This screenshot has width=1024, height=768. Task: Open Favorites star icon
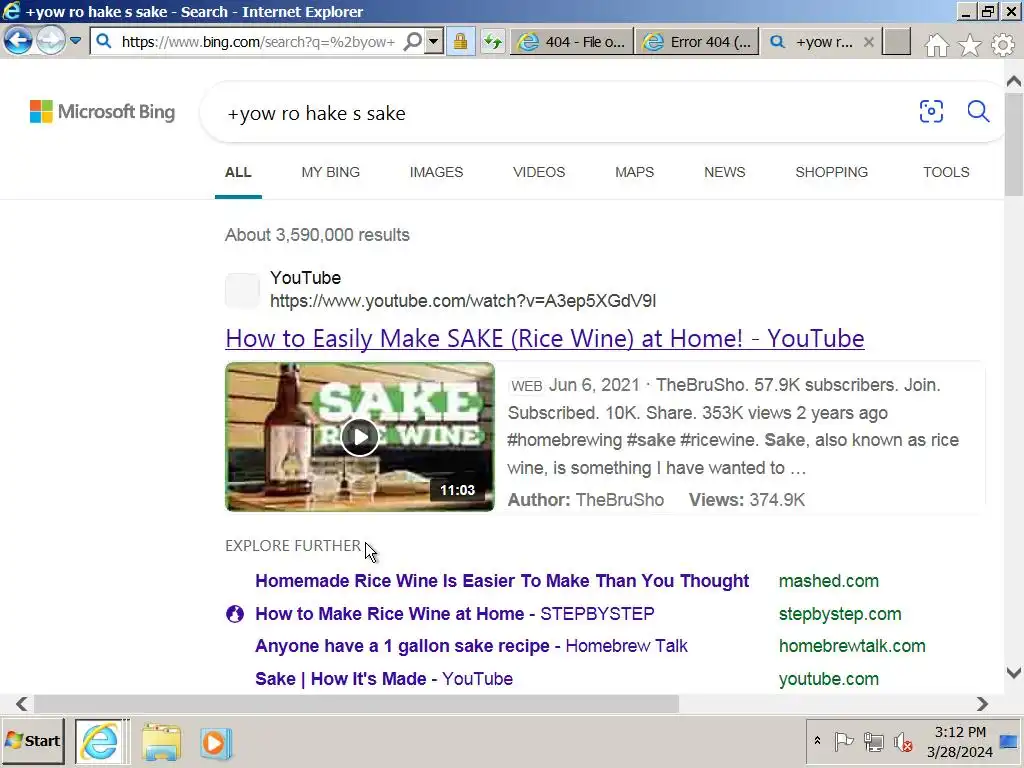(970, 44)
